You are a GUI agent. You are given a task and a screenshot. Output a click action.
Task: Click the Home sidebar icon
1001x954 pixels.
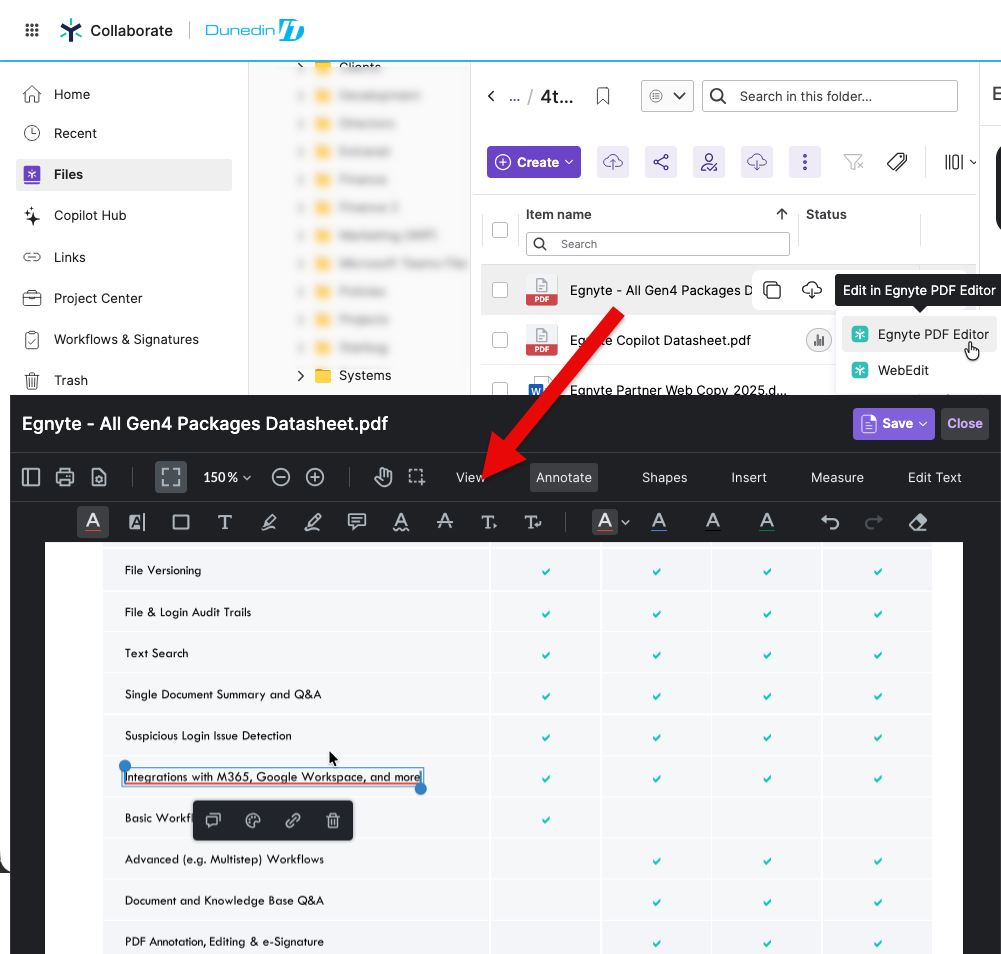pos(32,95)
